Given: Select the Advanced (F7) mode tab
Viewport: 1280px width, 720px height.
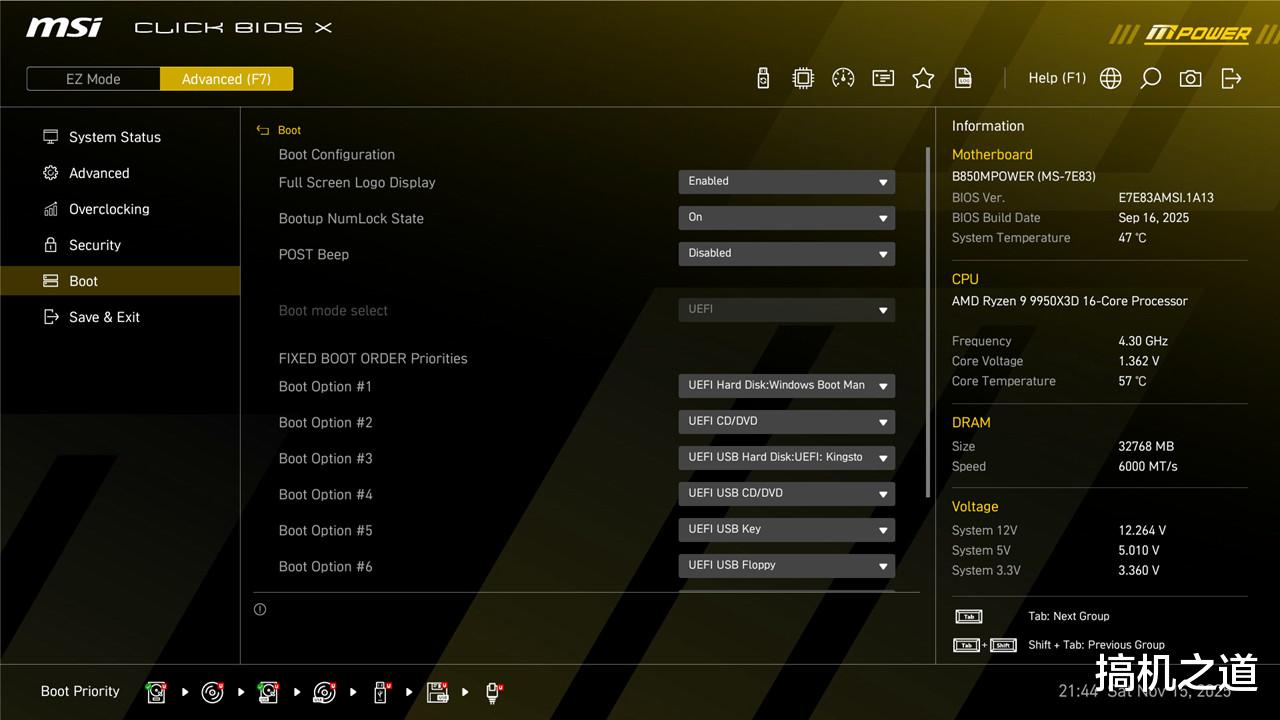Looking at the screenshot, I should click(226, 79).
